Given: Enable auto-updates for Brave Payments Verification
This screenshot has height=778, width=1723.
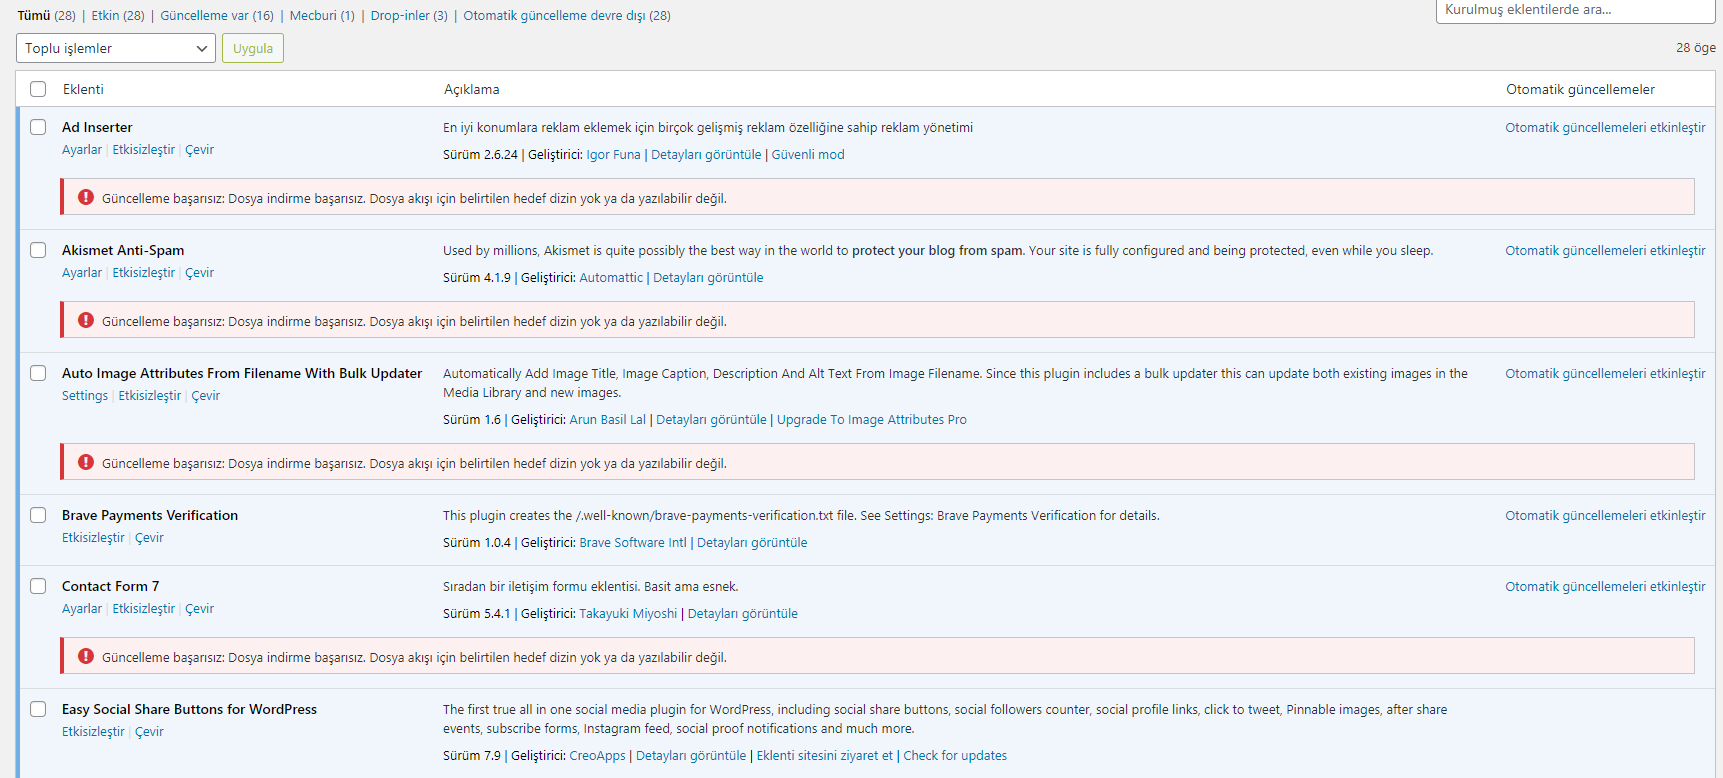Looking at the screenshot, I should (x=1605, y=516).
